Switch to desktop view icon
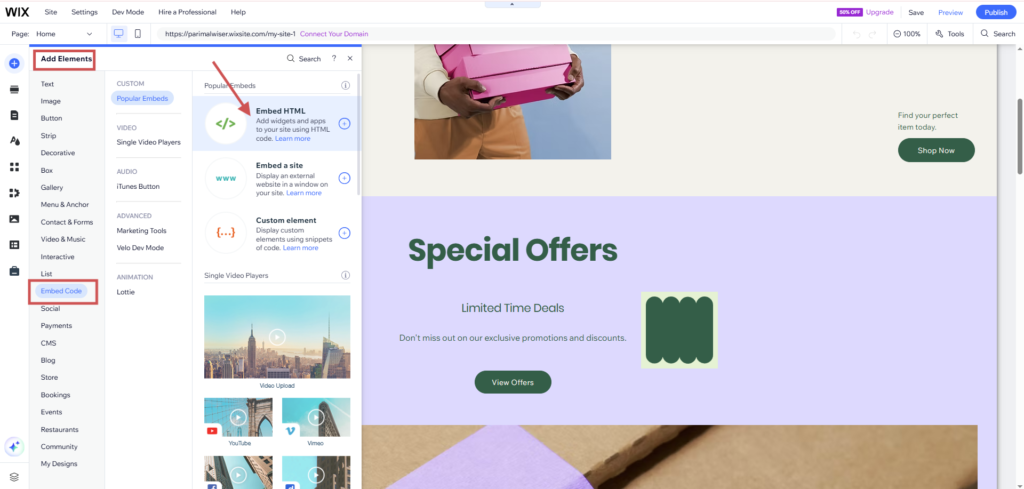This screenshot has height=489, width=1024. (x=119, y=33)
